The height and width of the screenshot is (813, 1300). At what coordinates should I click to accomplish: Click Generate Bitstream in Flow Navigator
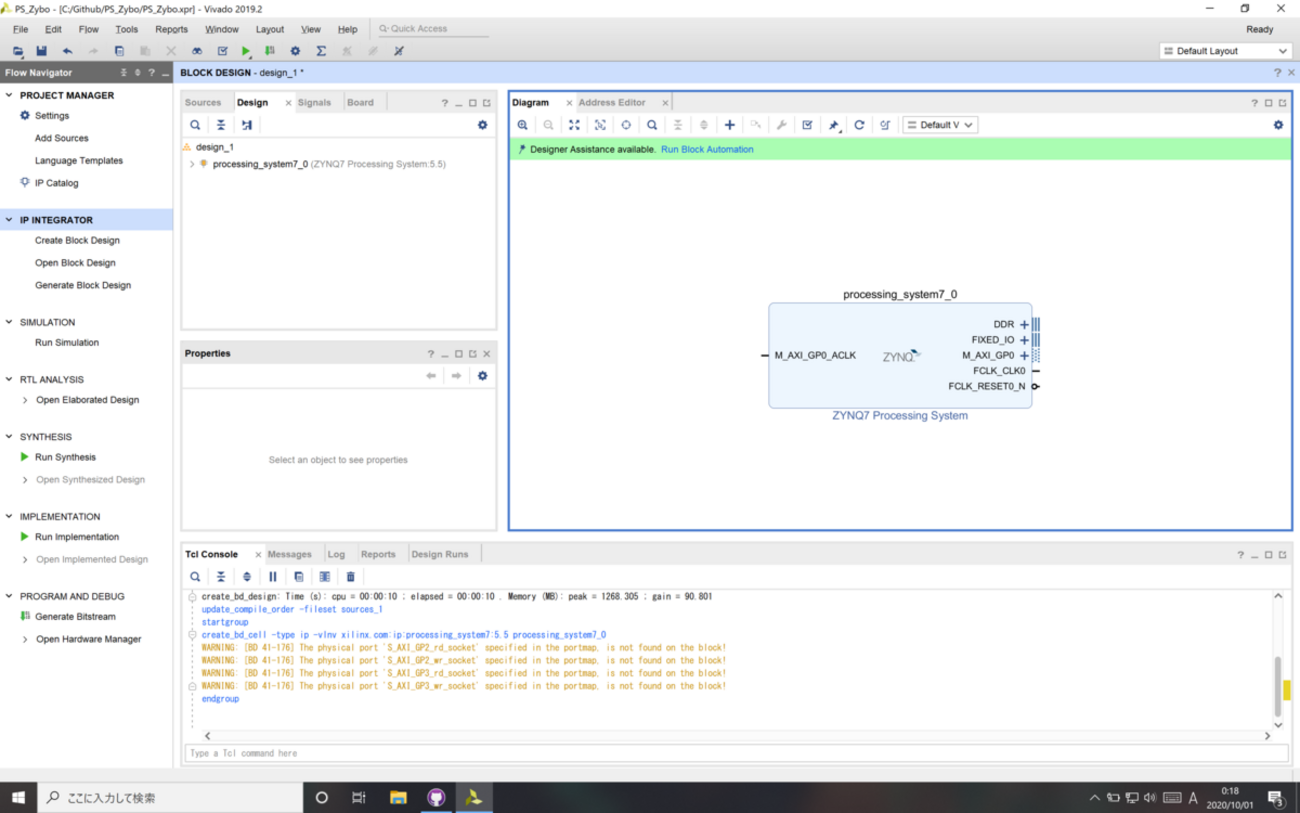pyautogui.click(x=75, y=617)
